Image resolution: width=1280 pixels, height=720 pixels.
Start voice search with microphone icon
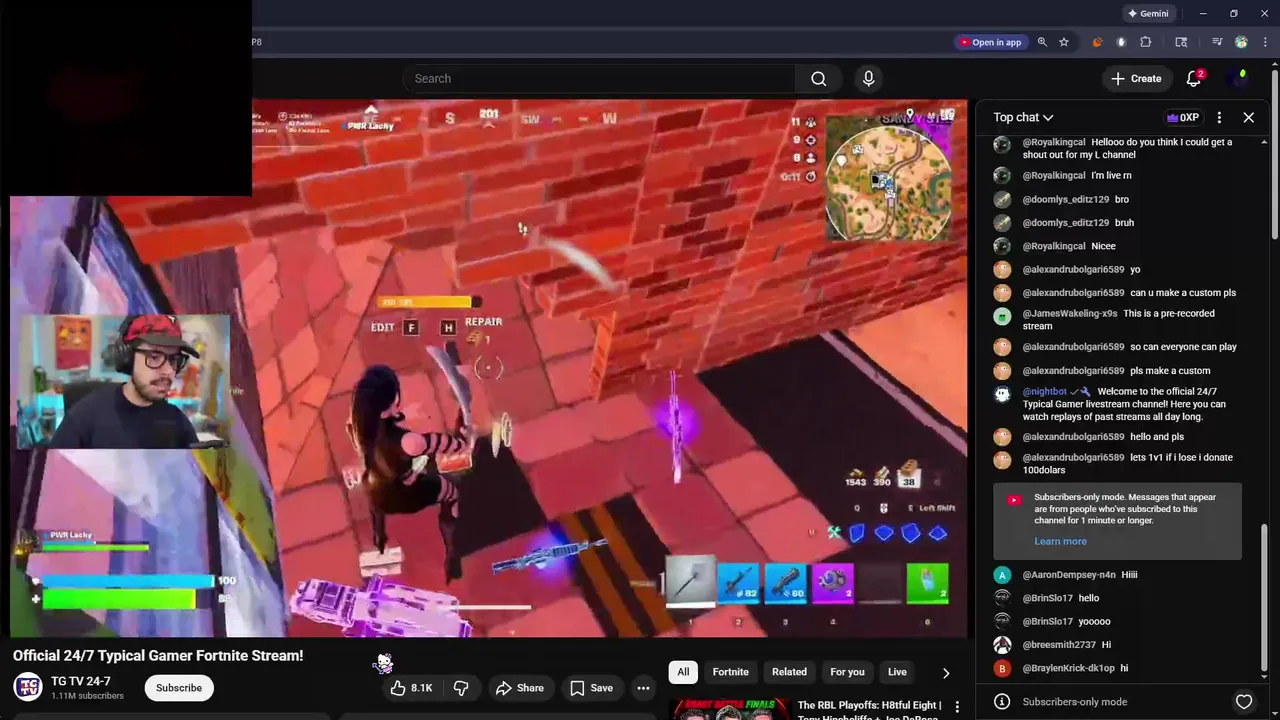tap(868, 78)
